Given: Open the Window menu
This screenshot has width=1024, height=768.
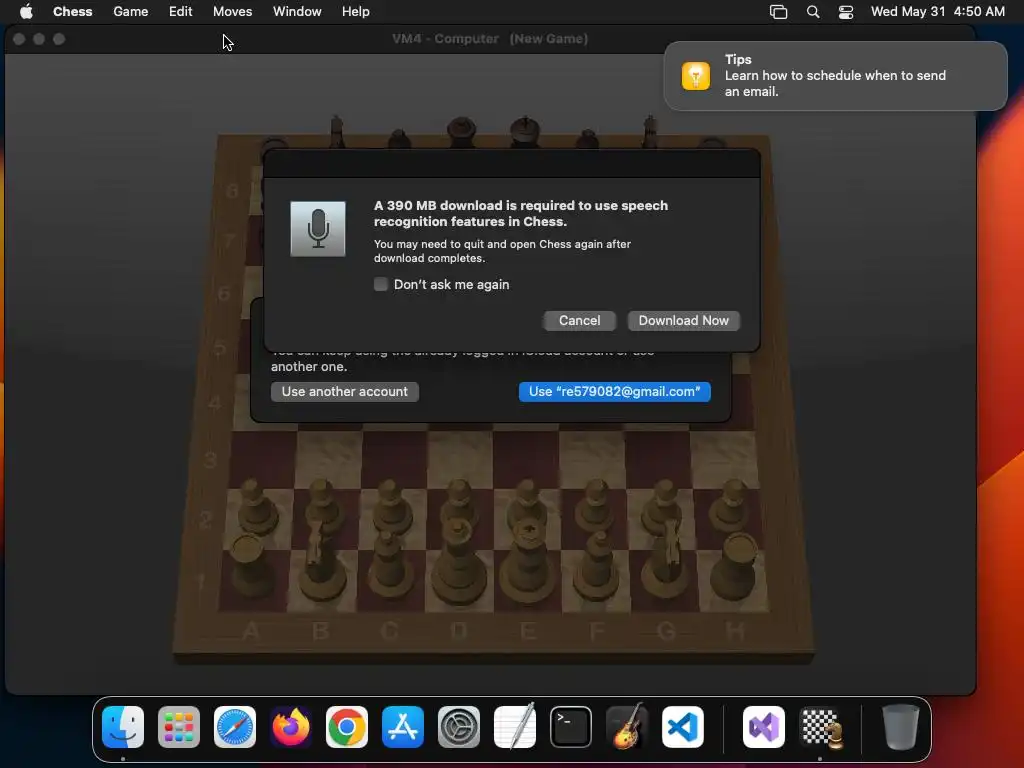Looking at the screenshot, I should (x=297, y=12).
